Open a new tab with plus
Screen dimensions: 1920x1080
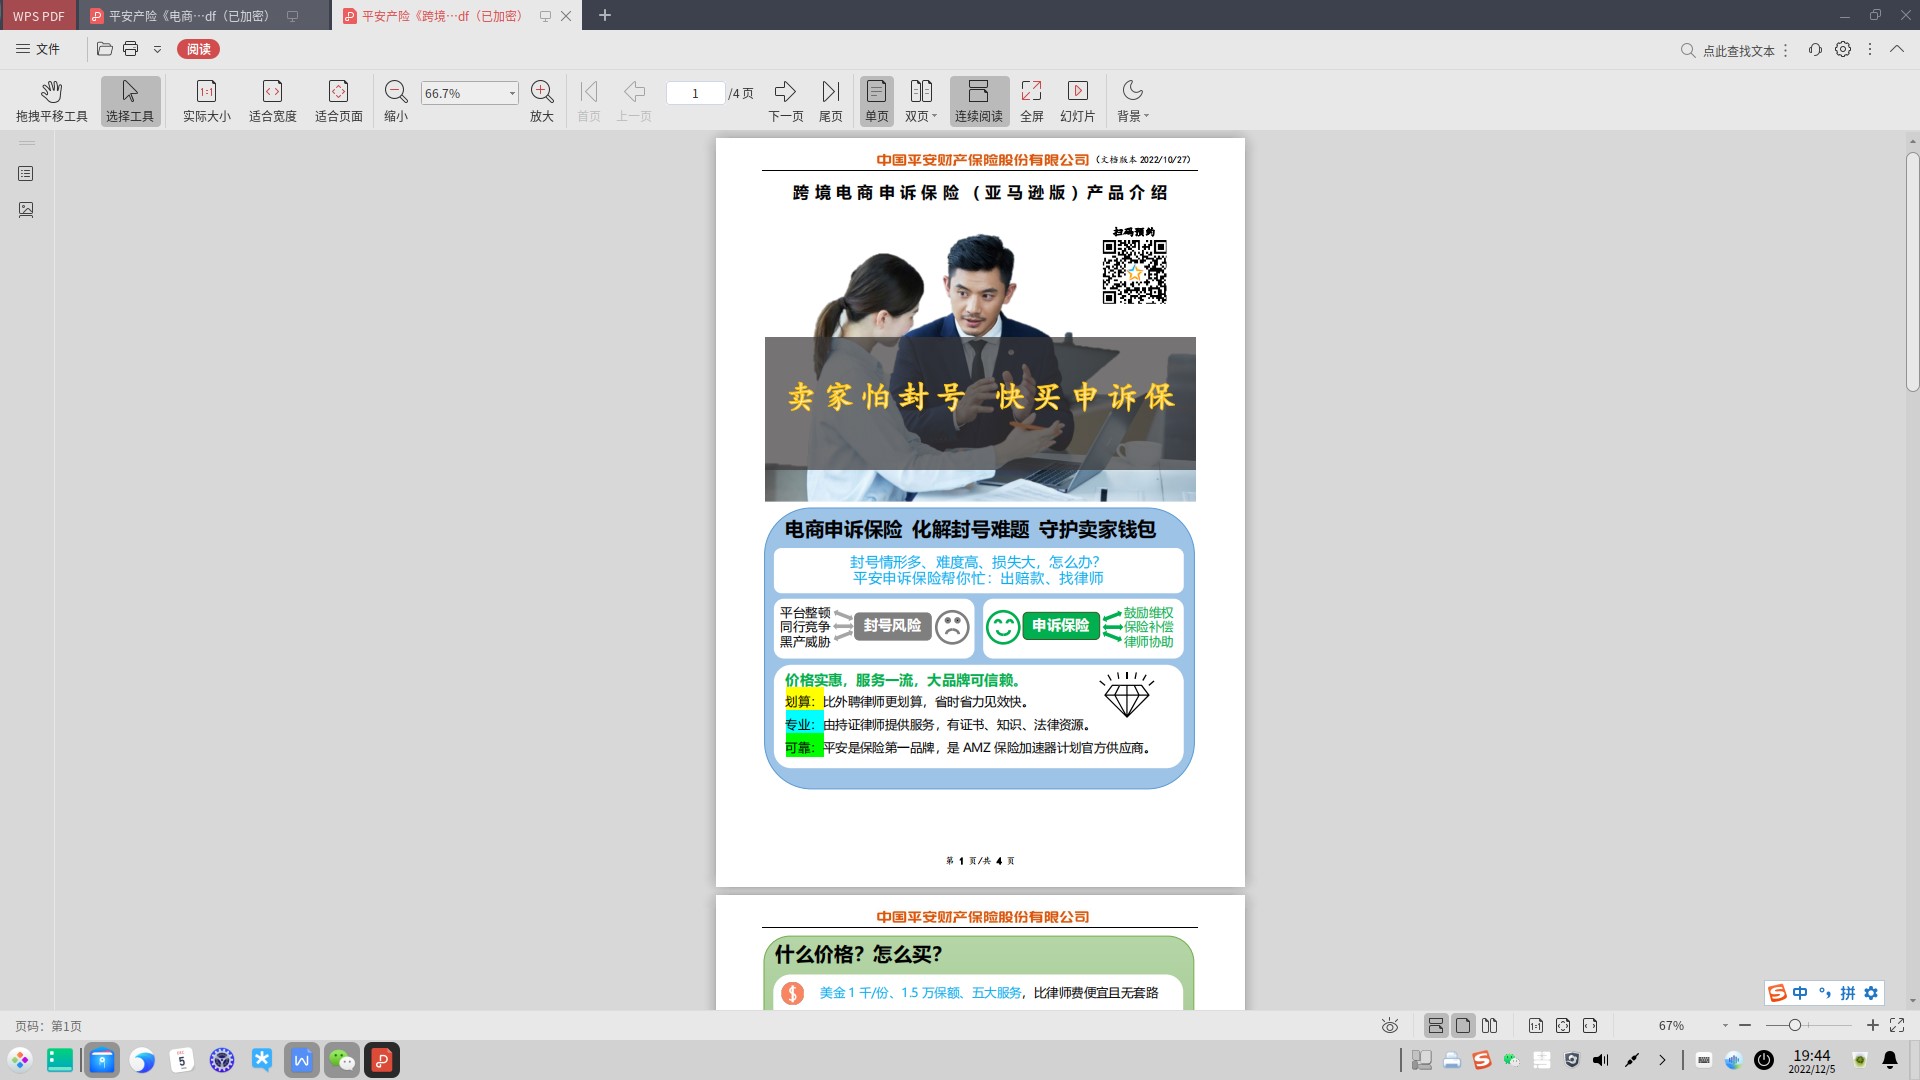point(604,15)
